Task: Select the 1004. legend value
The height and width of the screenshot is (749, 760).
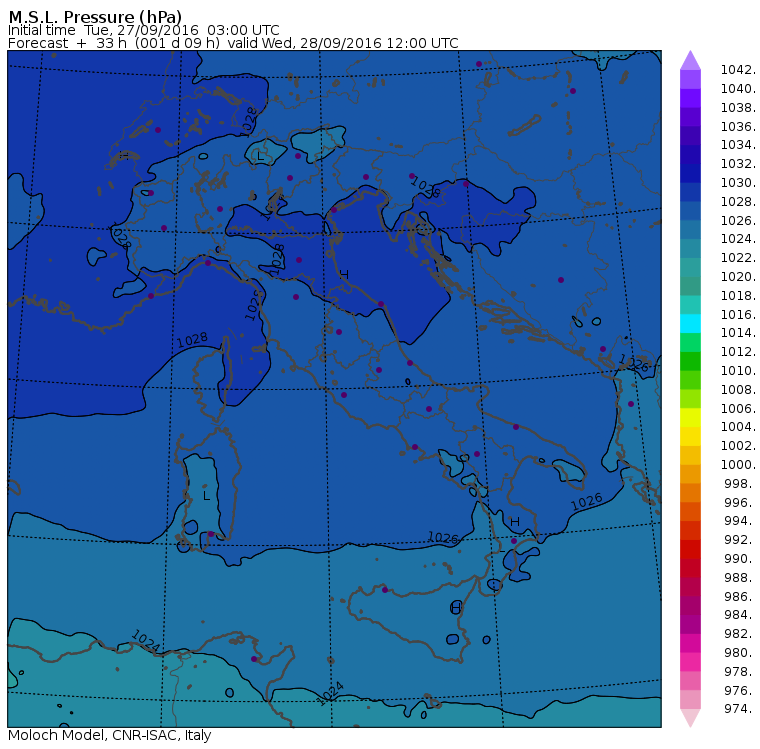Action: point(738,427)
